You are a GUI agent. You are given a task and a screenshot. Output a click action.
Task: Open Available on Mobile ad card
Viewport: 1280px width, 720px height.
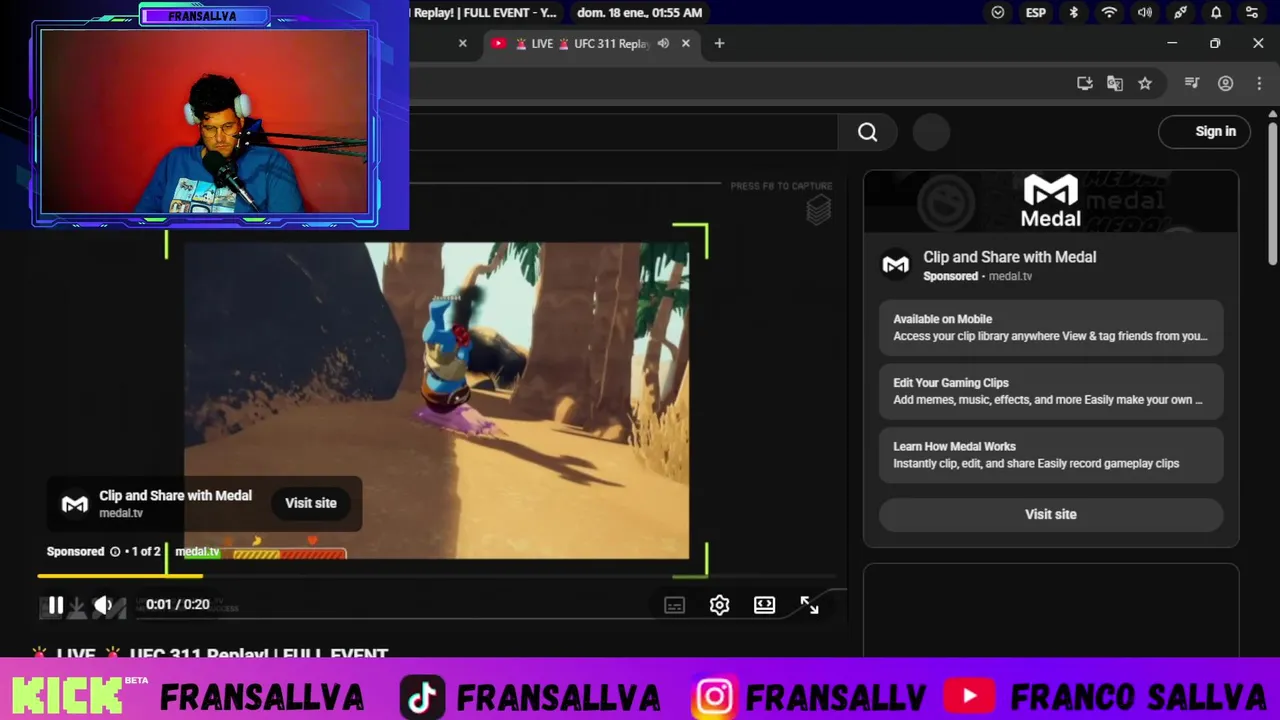click(x=1051, y=327)
